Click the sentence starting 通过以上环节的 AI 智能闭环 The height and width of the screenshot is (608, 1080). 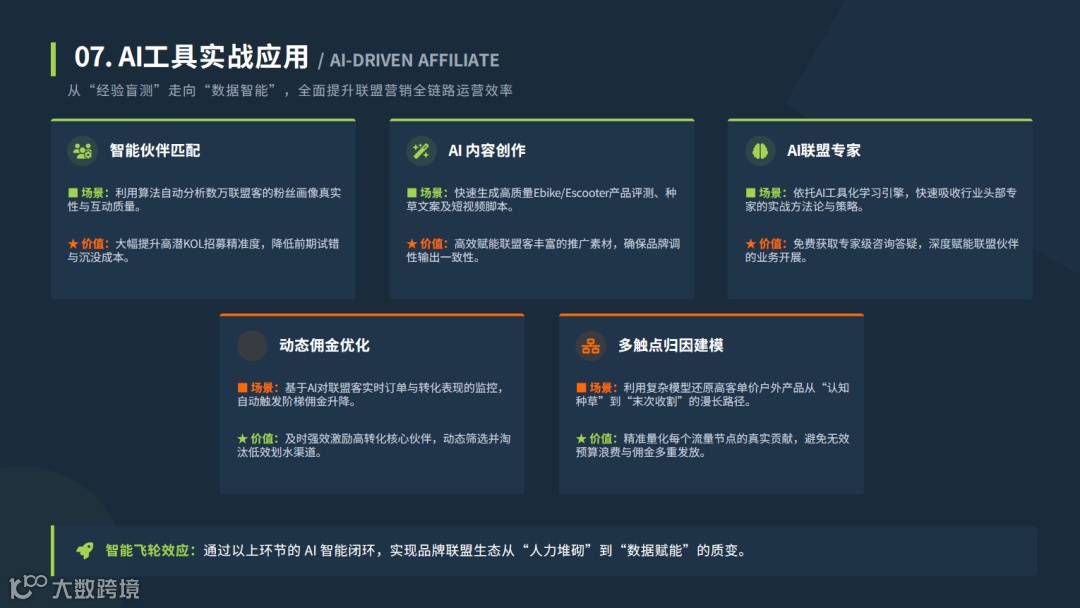click(475, 551)
